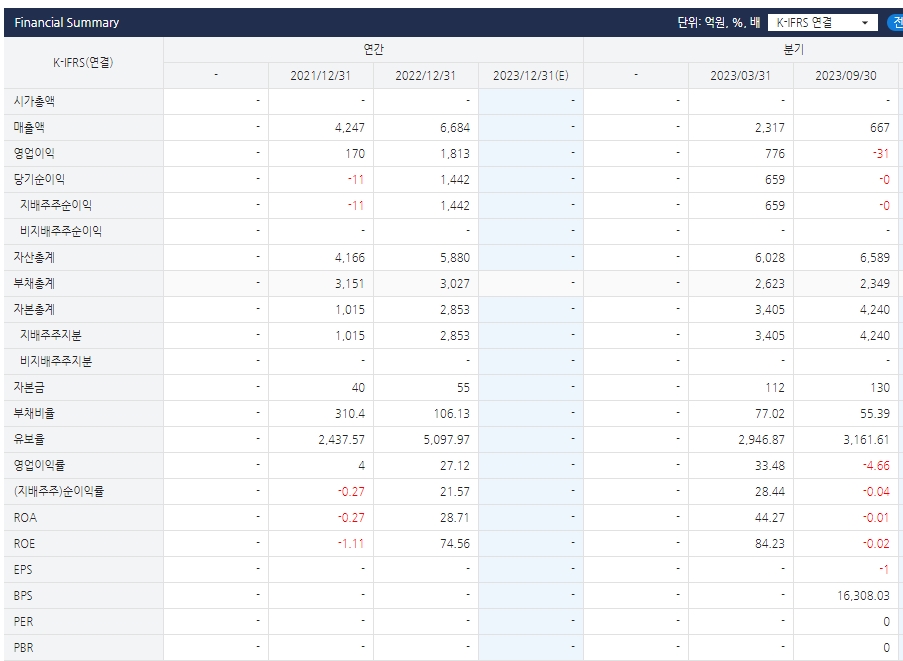Click the 21.57 순이익률 value

(x=455, y=491)
